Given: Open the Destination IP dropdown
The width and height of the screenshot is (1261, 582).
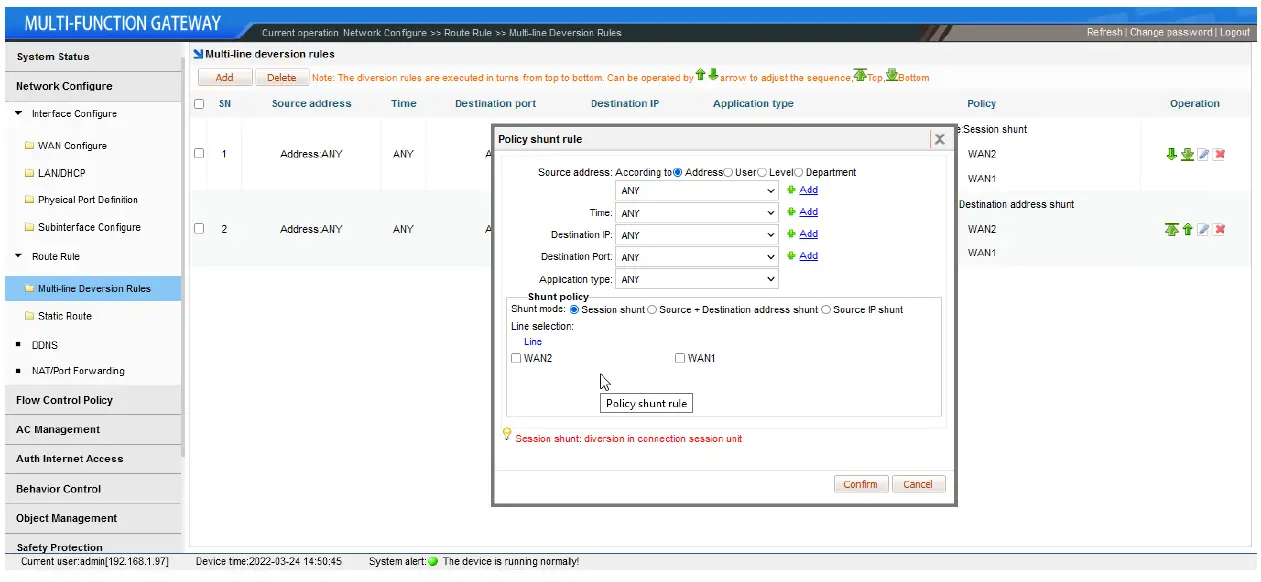Looking at the screenshot, I should pyautogui.click(x=697, y=235).
